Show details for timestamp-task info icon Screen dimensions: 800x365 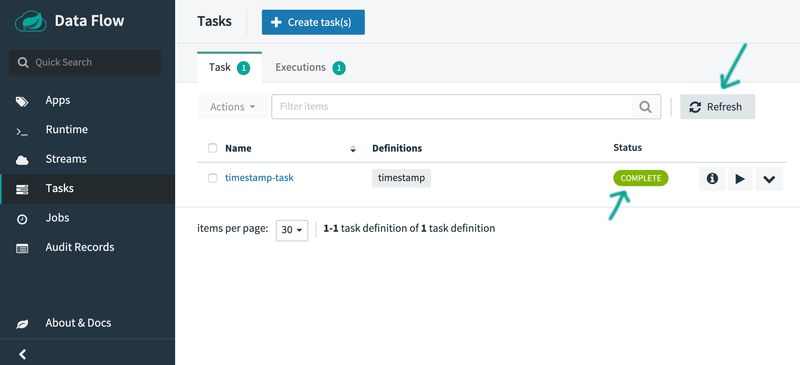click(712, 179)
